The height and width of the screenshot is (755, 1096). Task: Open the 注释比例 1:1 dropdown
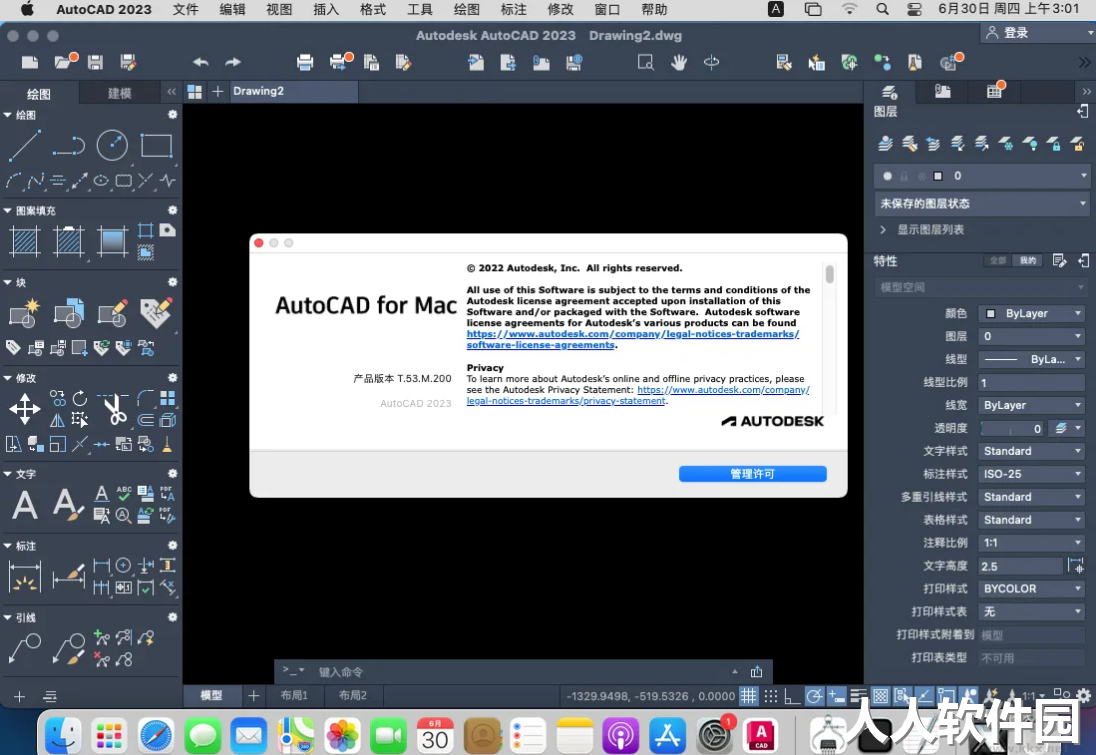coord(1032,543)
